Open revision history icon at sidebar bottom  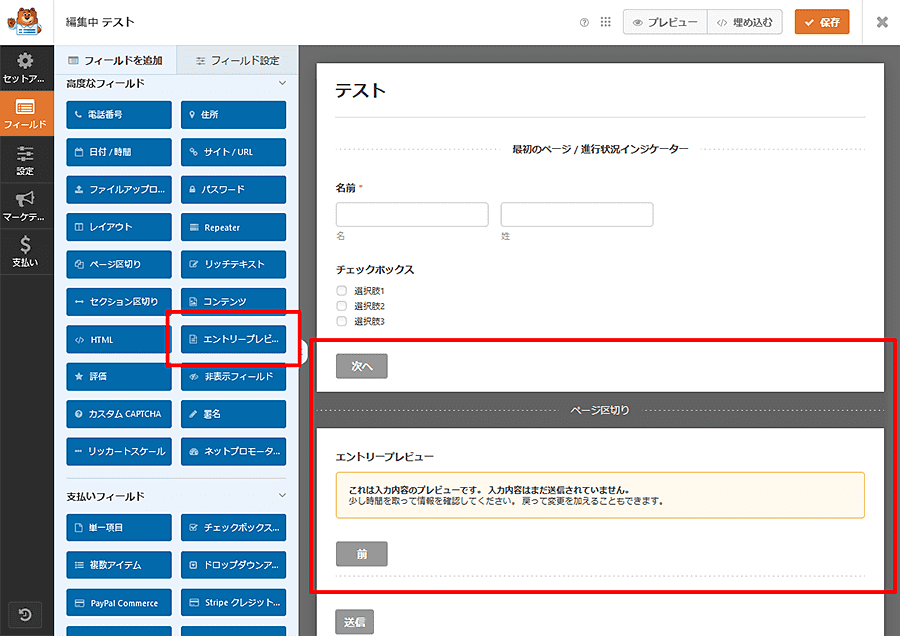(x=25, y=615)
